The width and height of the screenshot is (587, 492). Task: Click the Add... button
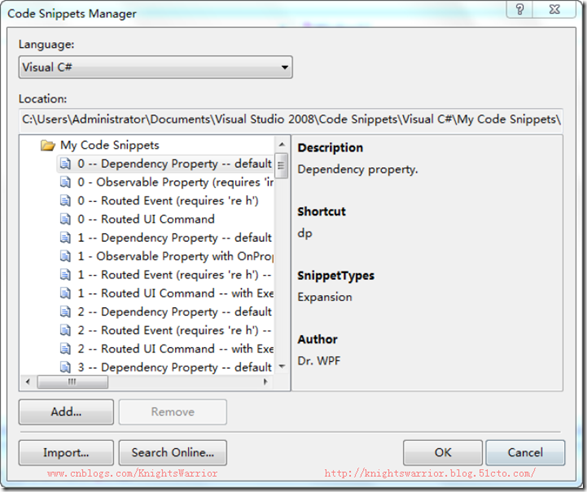coord(66,412)
